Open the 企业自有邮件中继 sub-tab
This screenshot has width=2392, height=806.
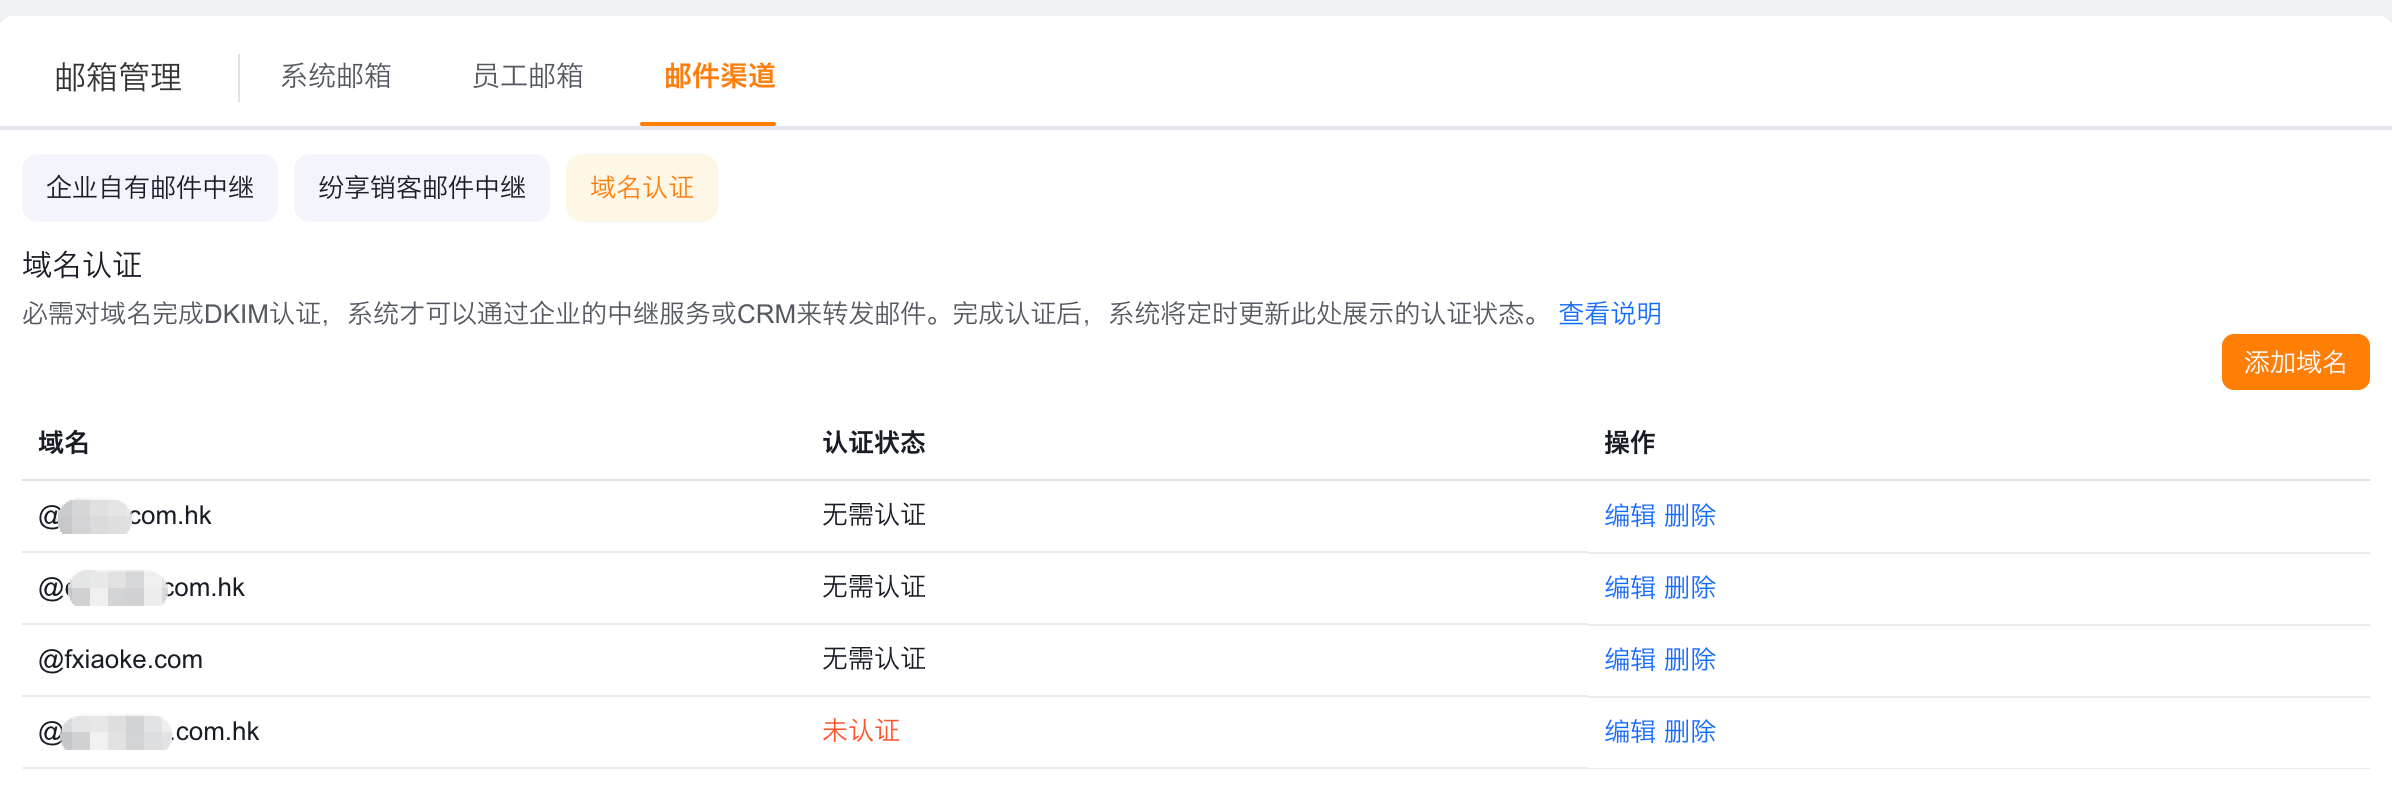[150, 188]
